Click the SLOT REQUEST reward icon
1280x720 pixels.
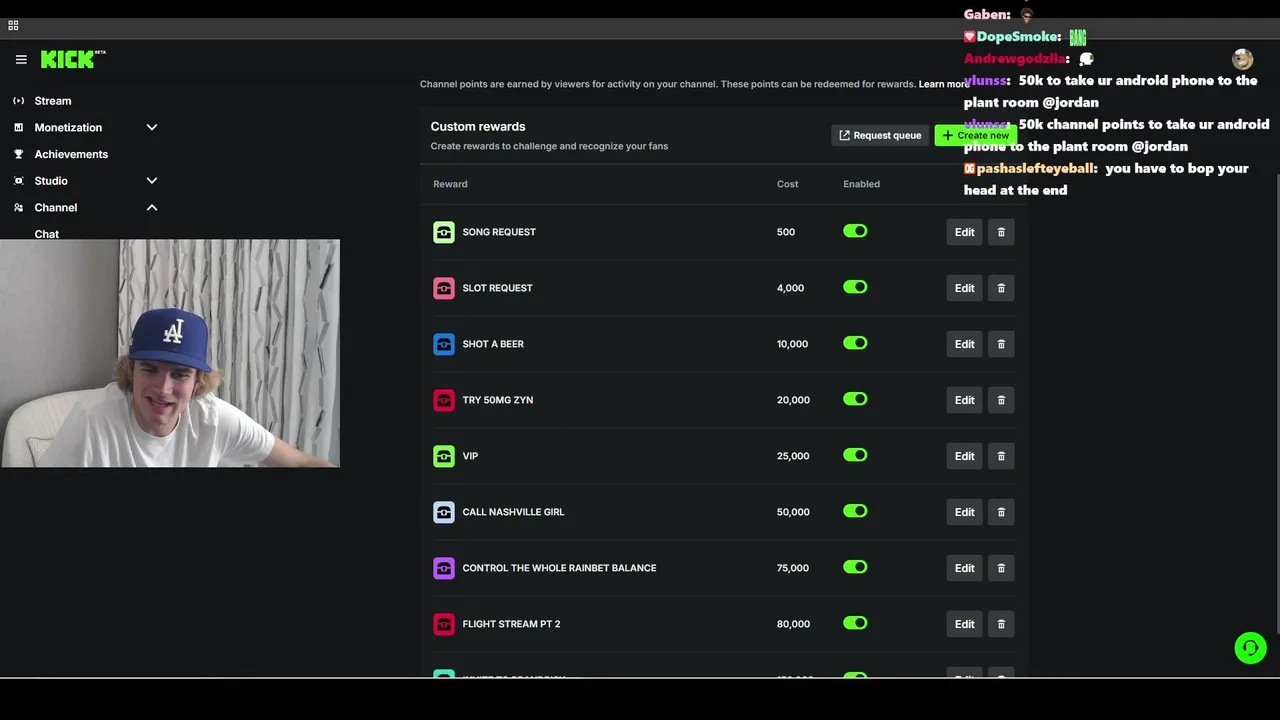coord(444,288)
